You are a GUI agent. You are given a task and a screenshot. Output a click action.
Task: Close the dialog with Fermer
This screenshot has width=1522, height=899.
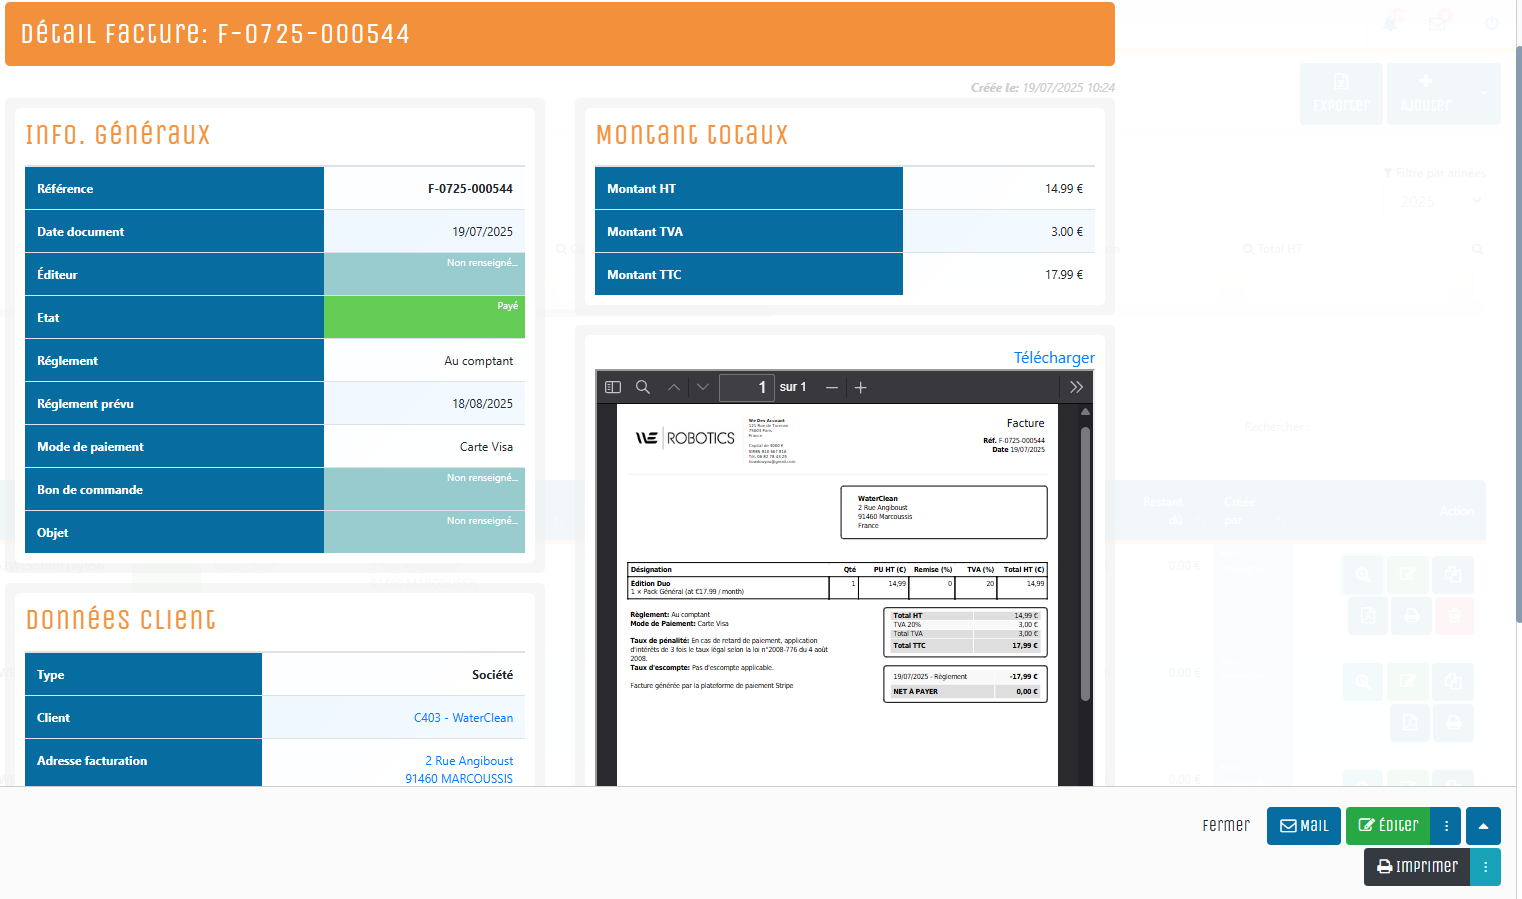coord(1226,826)
